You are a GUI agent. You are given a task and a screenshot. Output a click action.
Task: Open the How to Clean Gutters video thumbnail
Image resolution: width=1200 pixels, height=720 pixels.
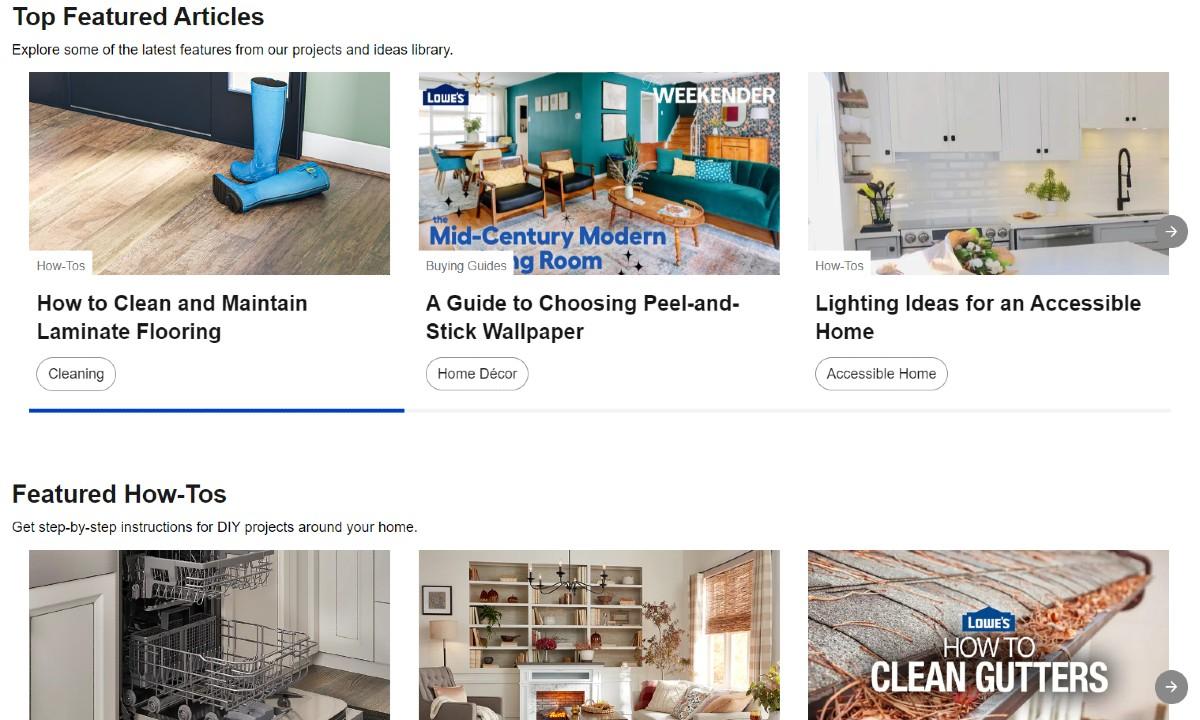coord(988,635)
